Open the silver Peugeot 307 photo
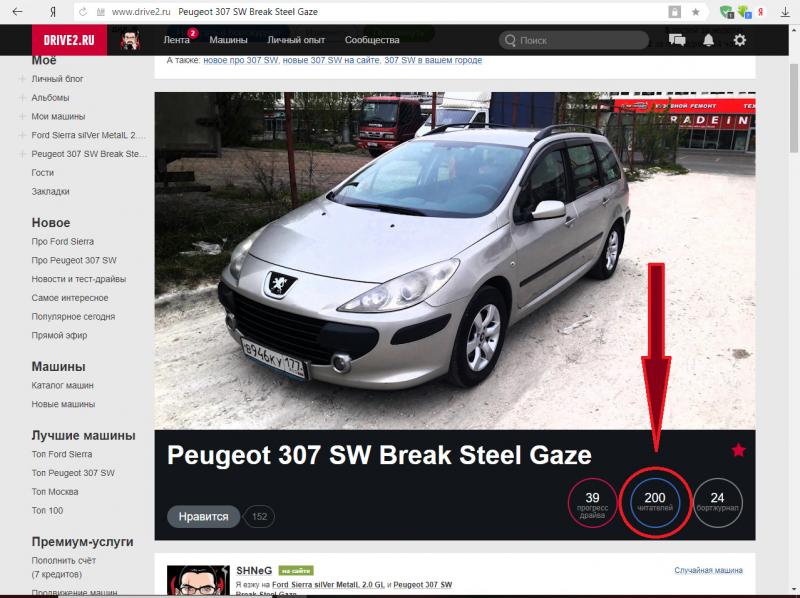Image resolution: width=800 pixels, height=598 pixels. (x=455, y=261)
